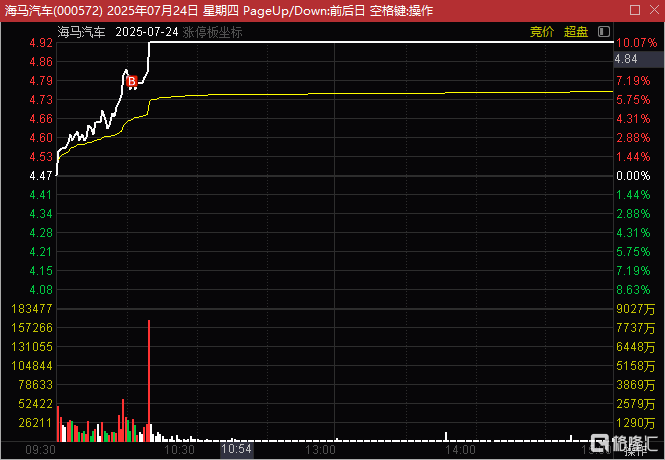
Task: Click the 4.47 previous close price label
Action: click(41, 176)
